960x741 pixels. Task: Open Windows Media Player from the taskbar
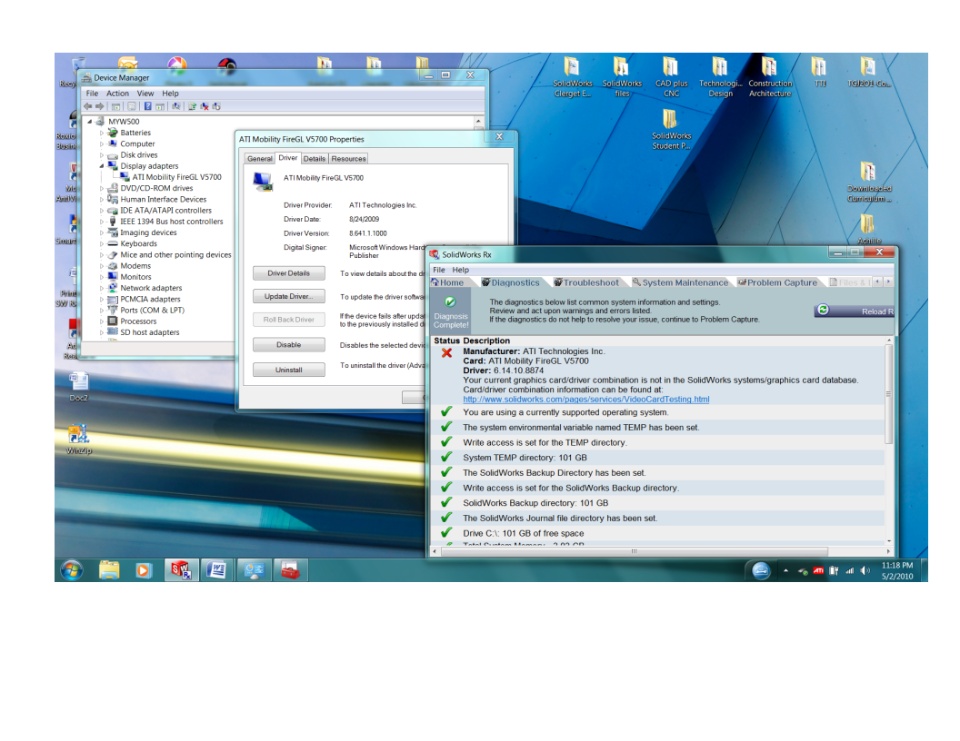coord(143,570)
